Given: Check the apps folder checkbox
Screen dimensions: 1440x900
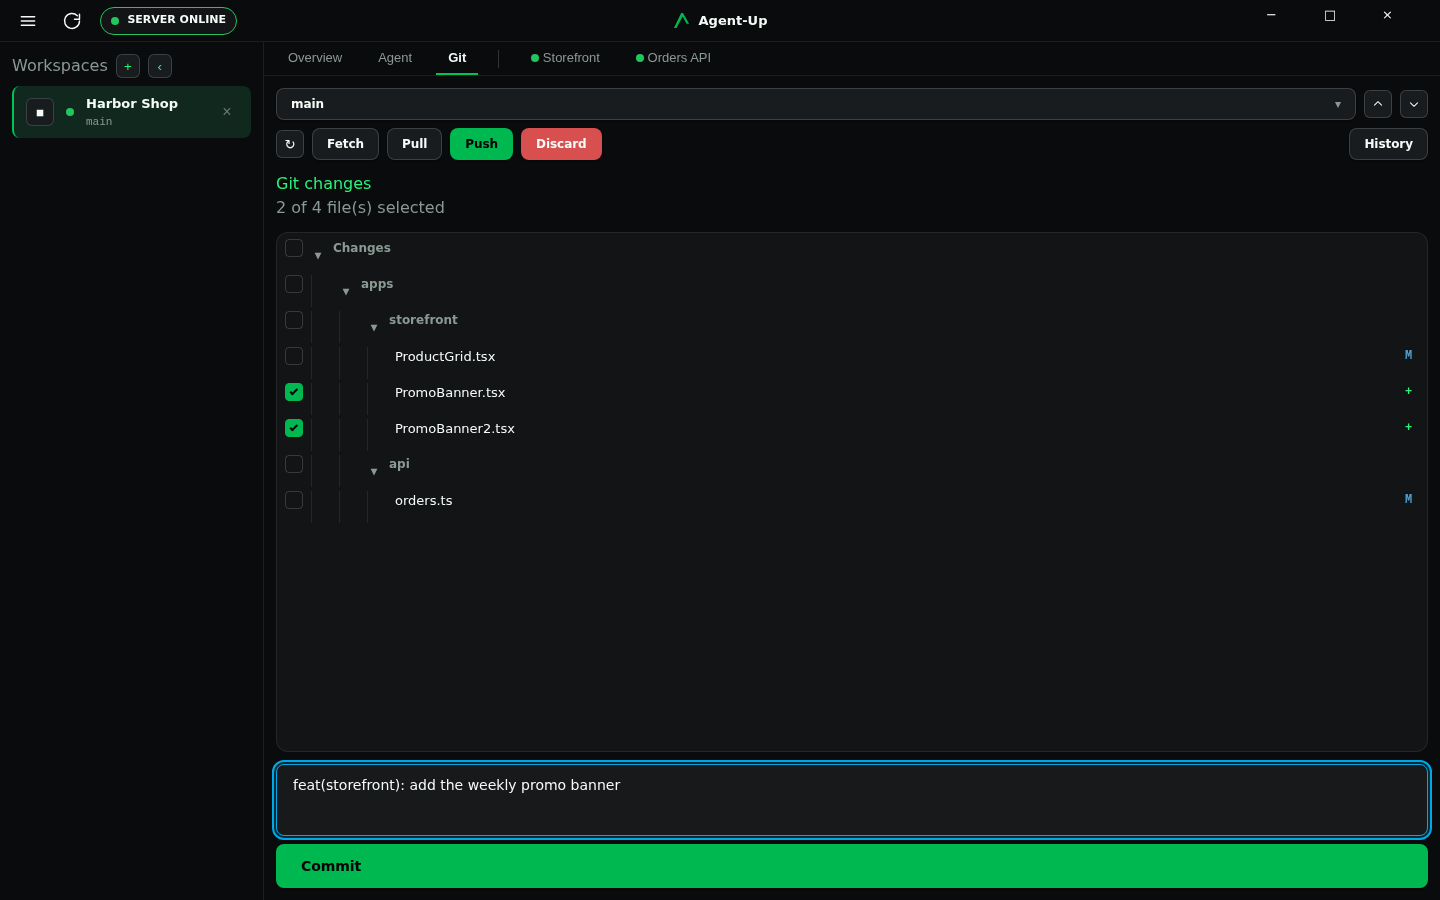Looking at the screenshot, I should [294, 284].
